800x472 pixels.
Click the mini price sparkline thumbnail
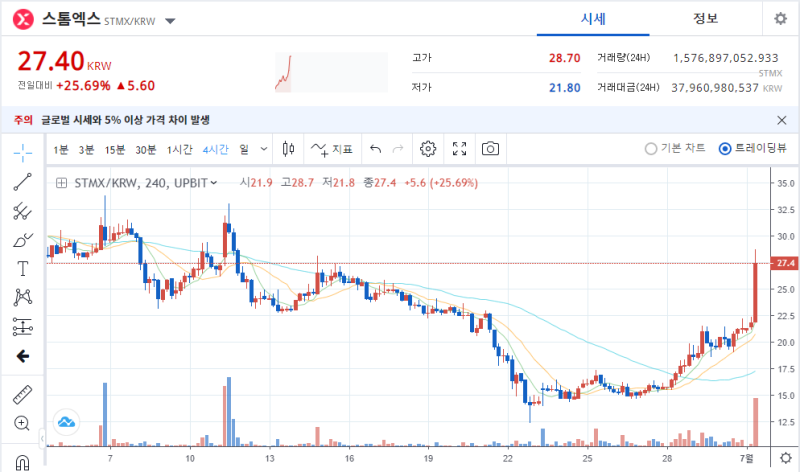331,72
